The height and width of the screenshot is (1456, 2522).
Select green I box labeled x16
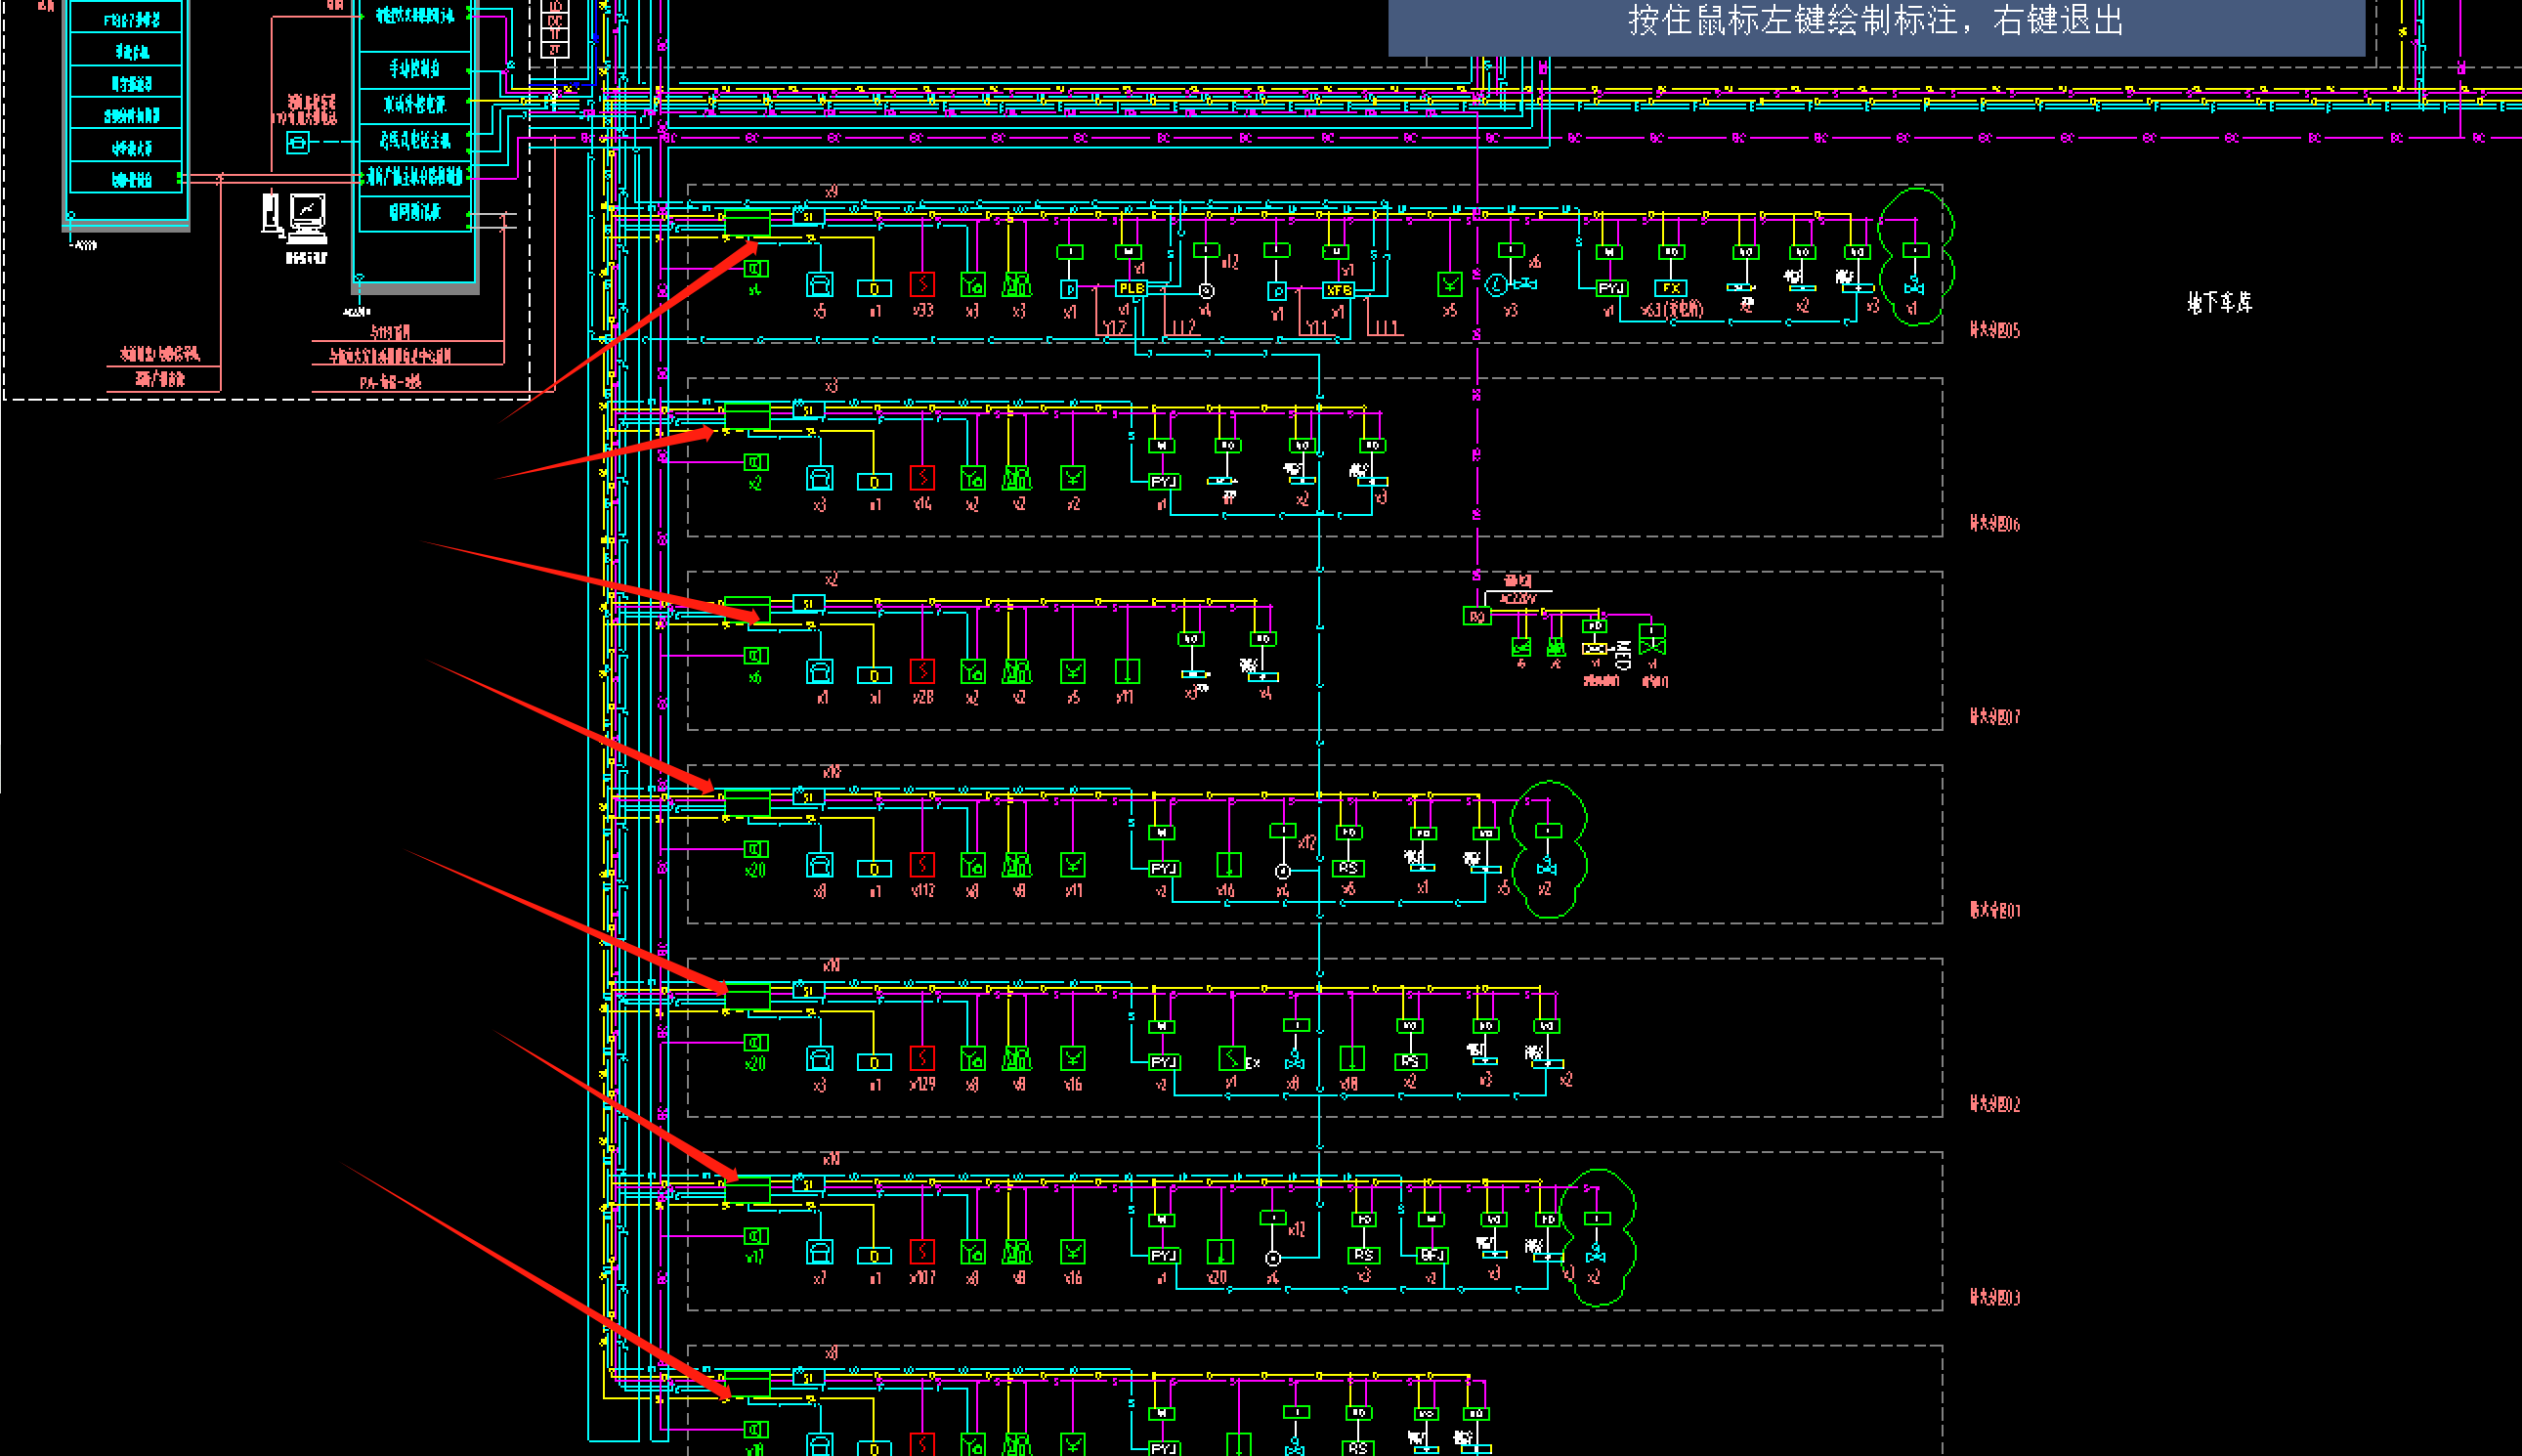point(1229,865)
